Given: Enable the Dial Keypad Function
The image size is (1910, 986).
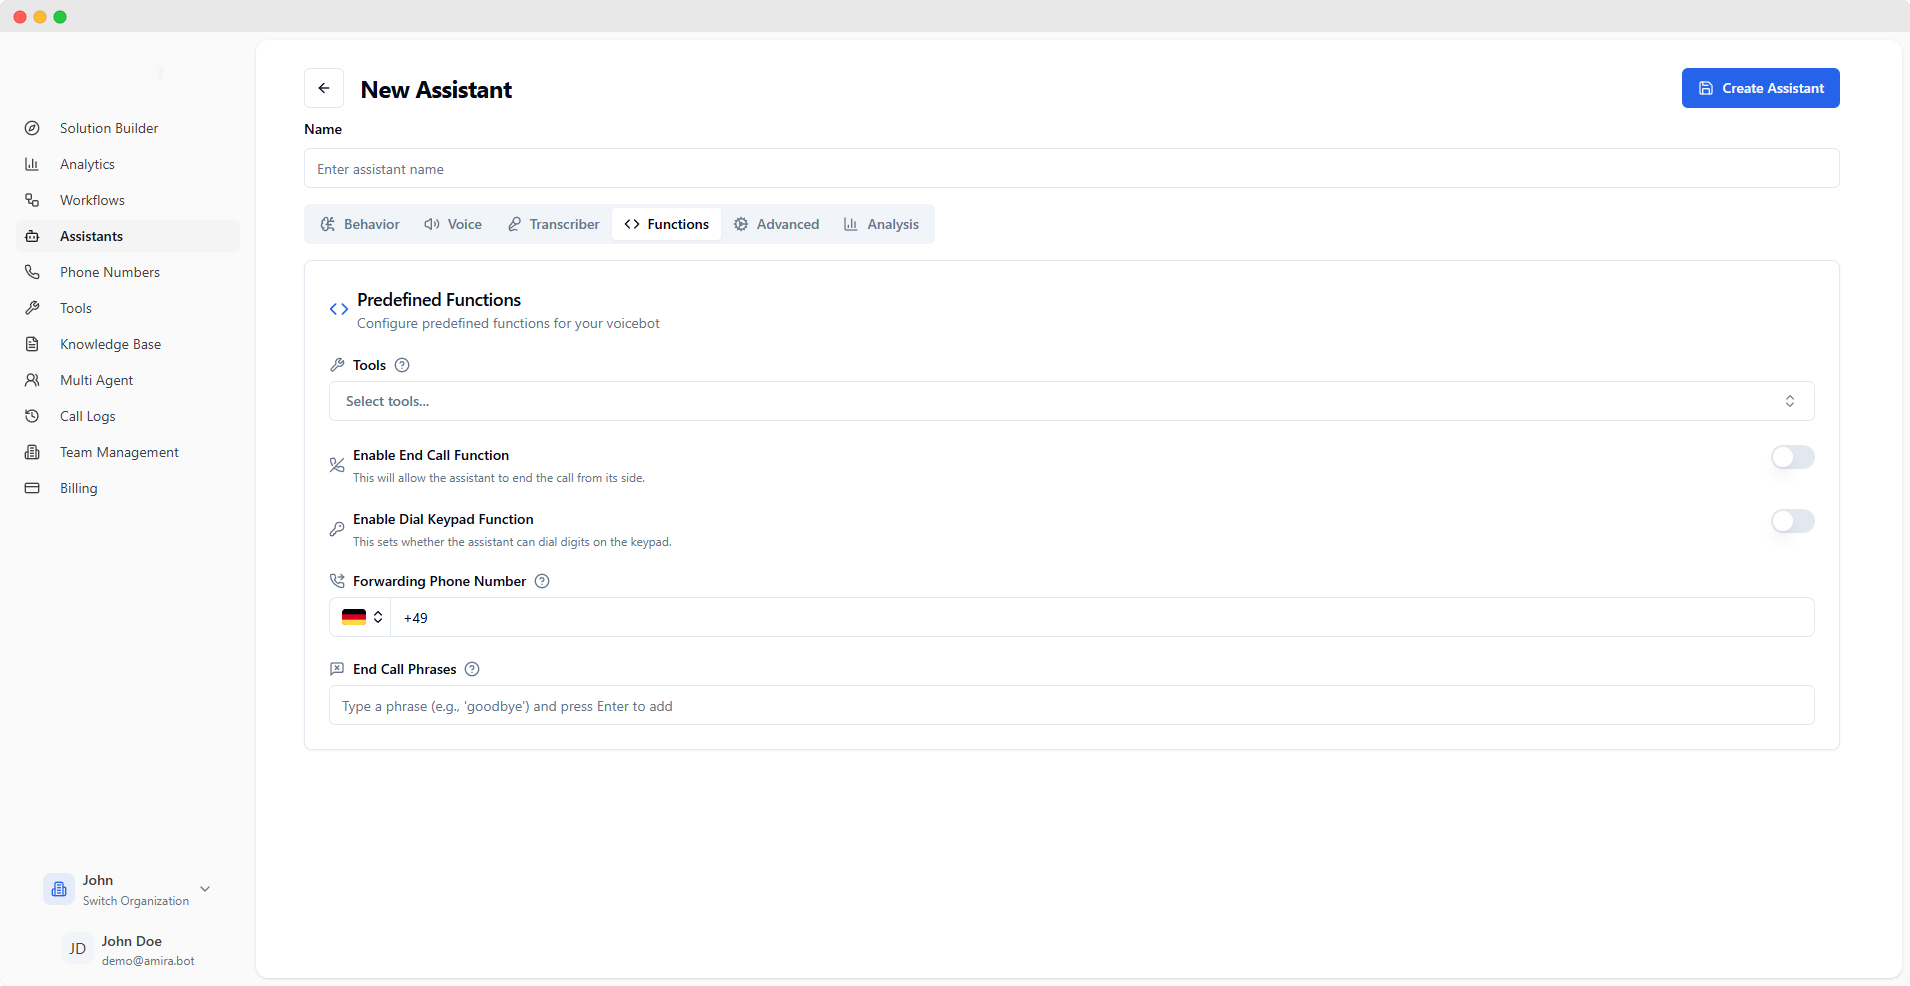Looking at the screenshot, I should [x=1791, y=521].
